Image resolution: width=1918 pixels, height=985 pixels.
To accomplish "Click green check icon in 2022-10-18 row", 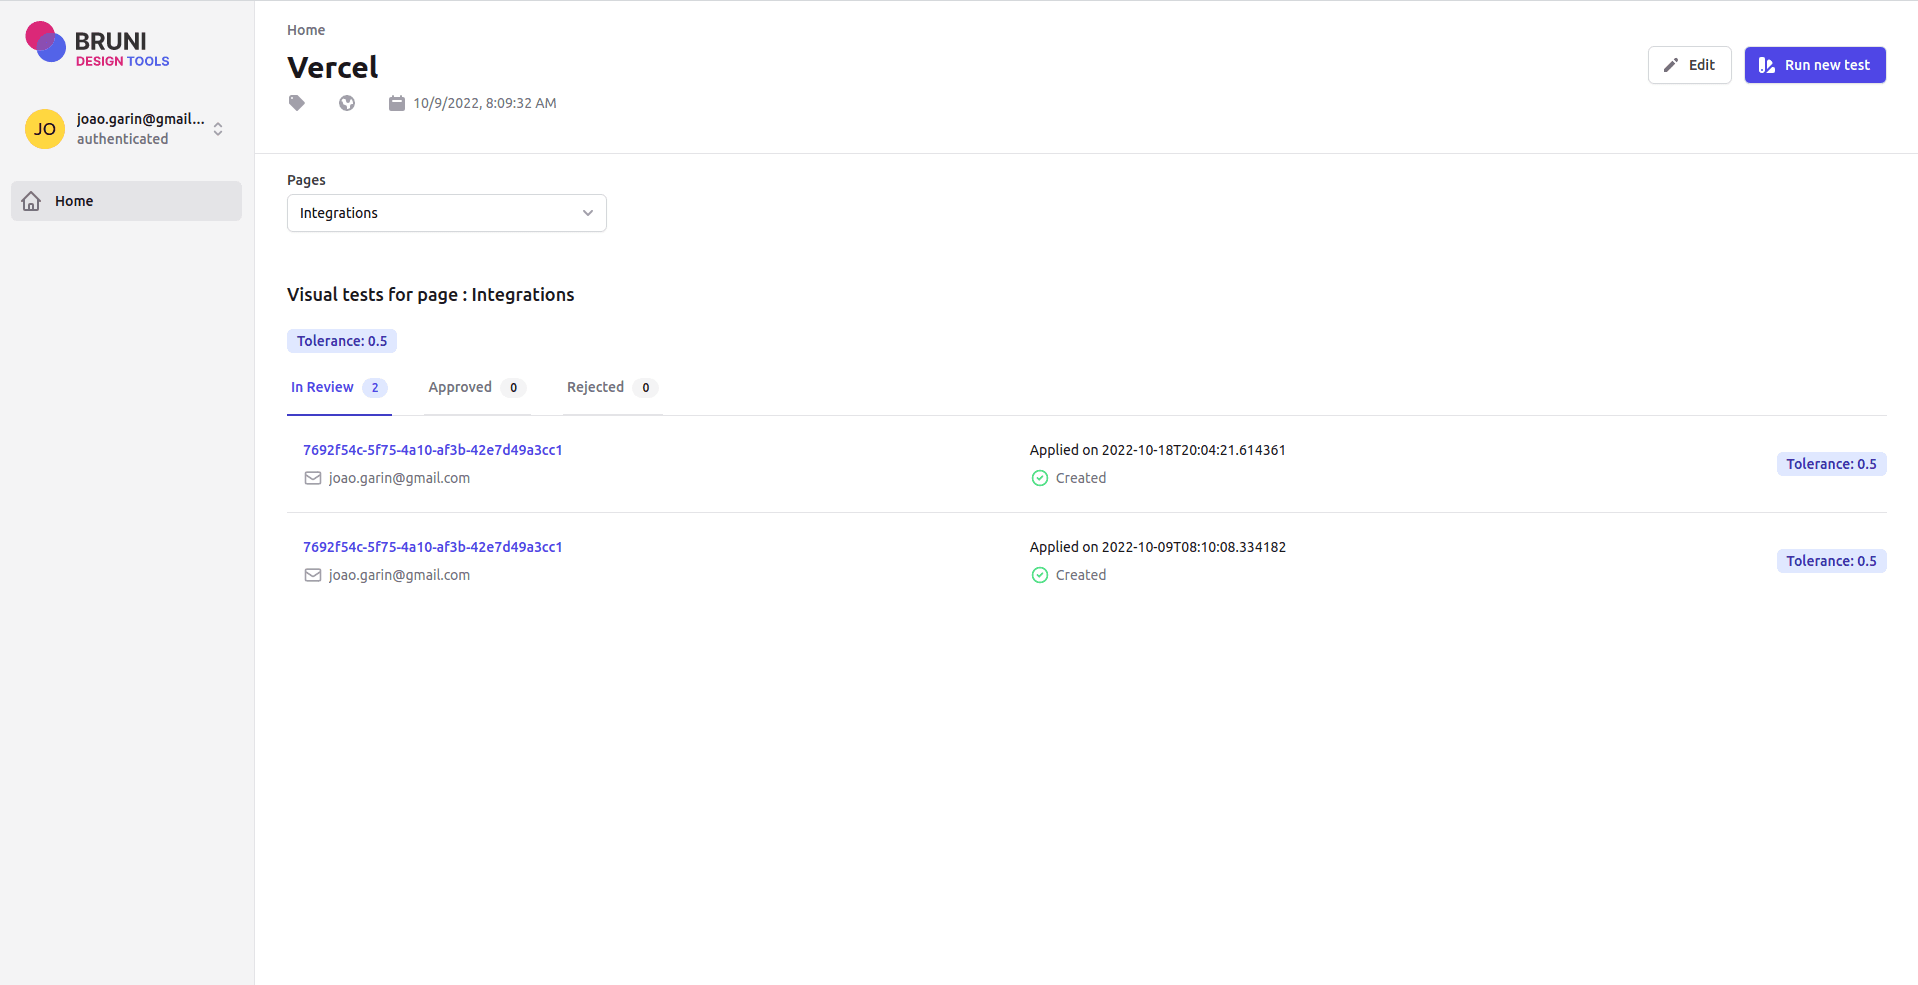I will 1040,478.
